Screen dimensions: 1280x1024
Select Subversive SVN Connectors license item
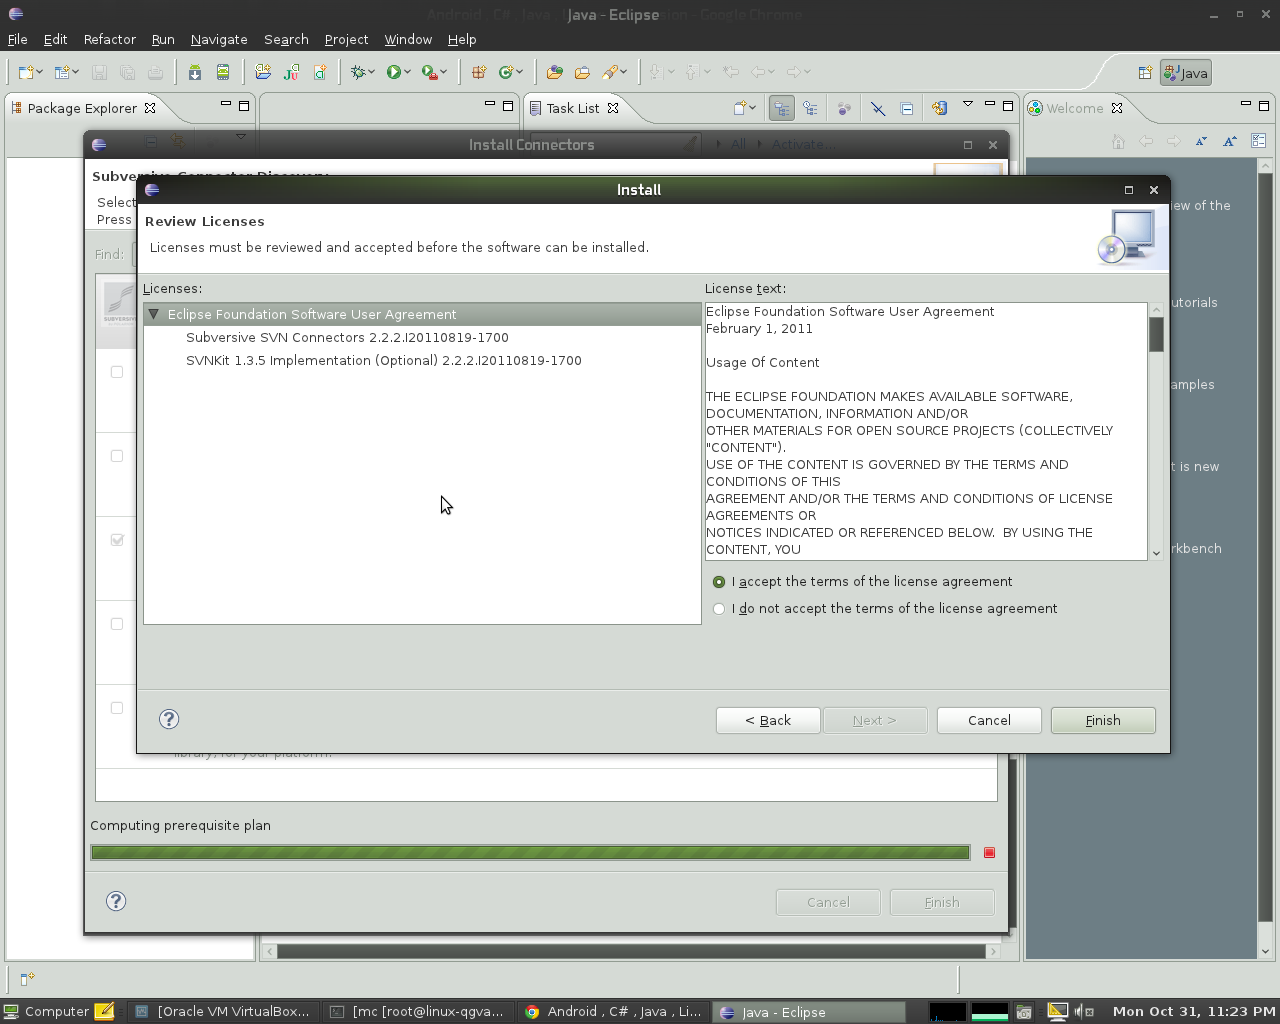point(347,338)
